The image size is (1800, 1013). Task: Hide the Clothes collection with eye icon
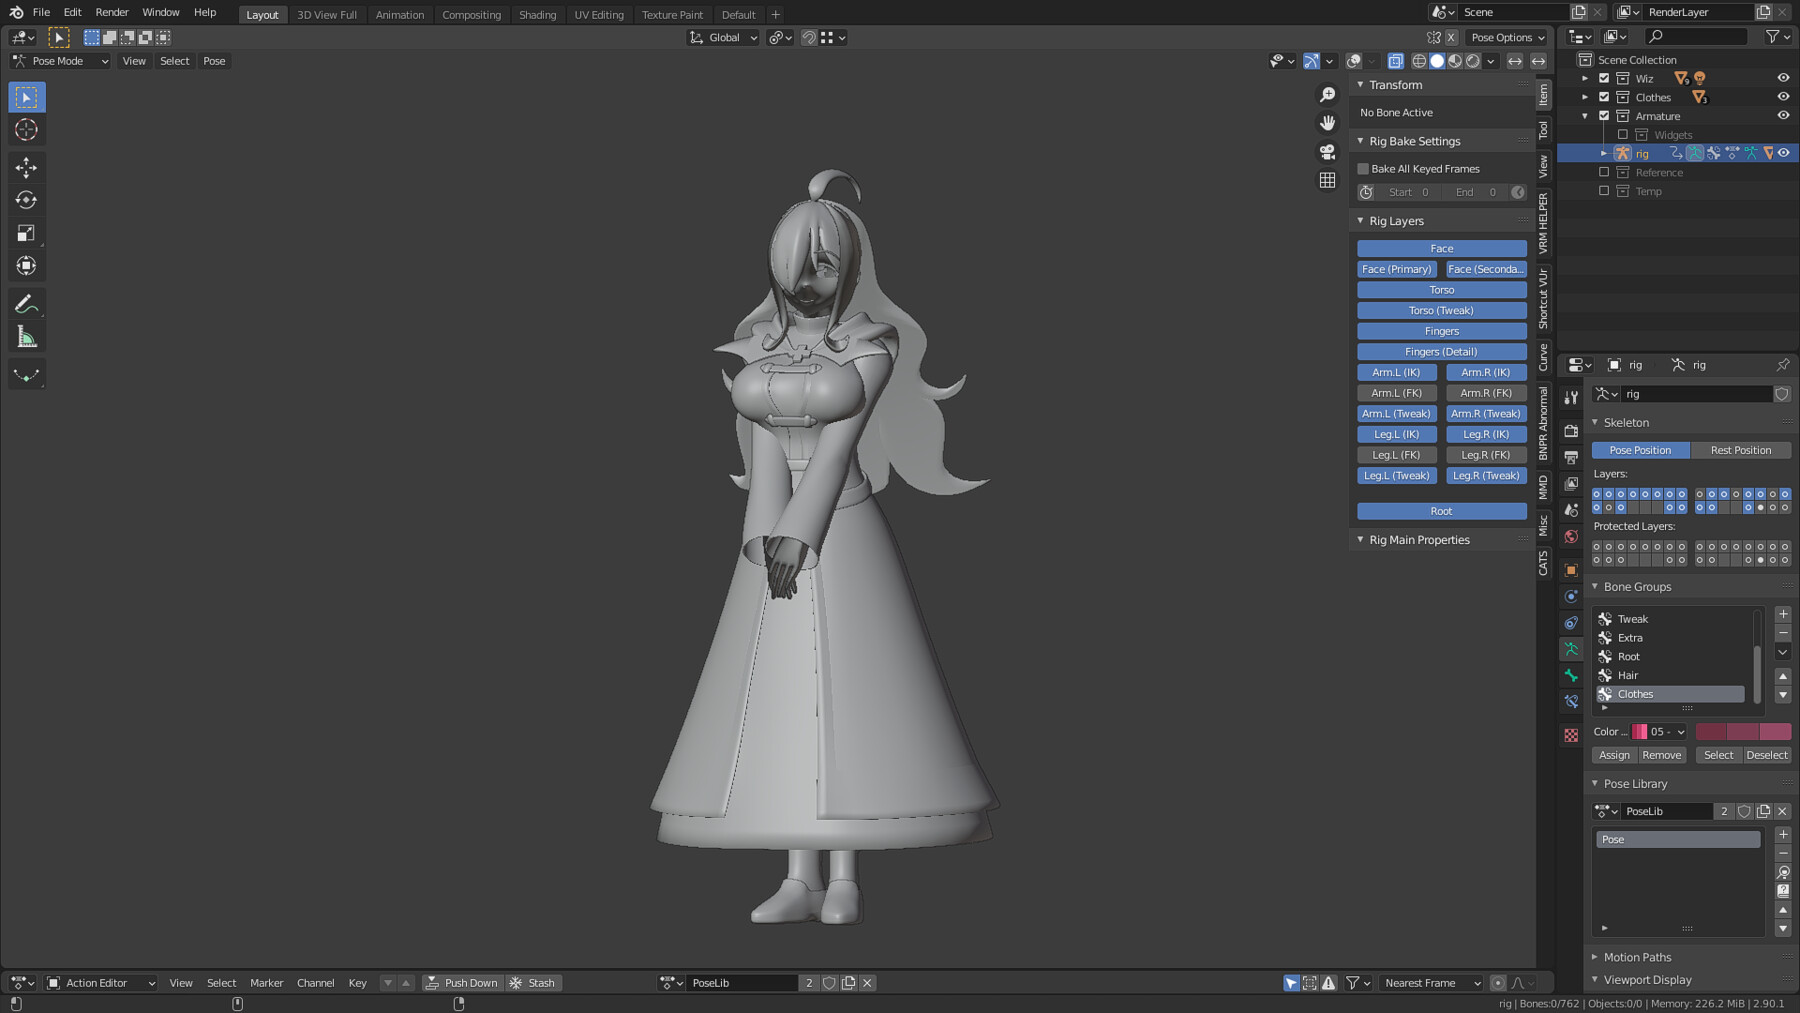[1783, 97]
